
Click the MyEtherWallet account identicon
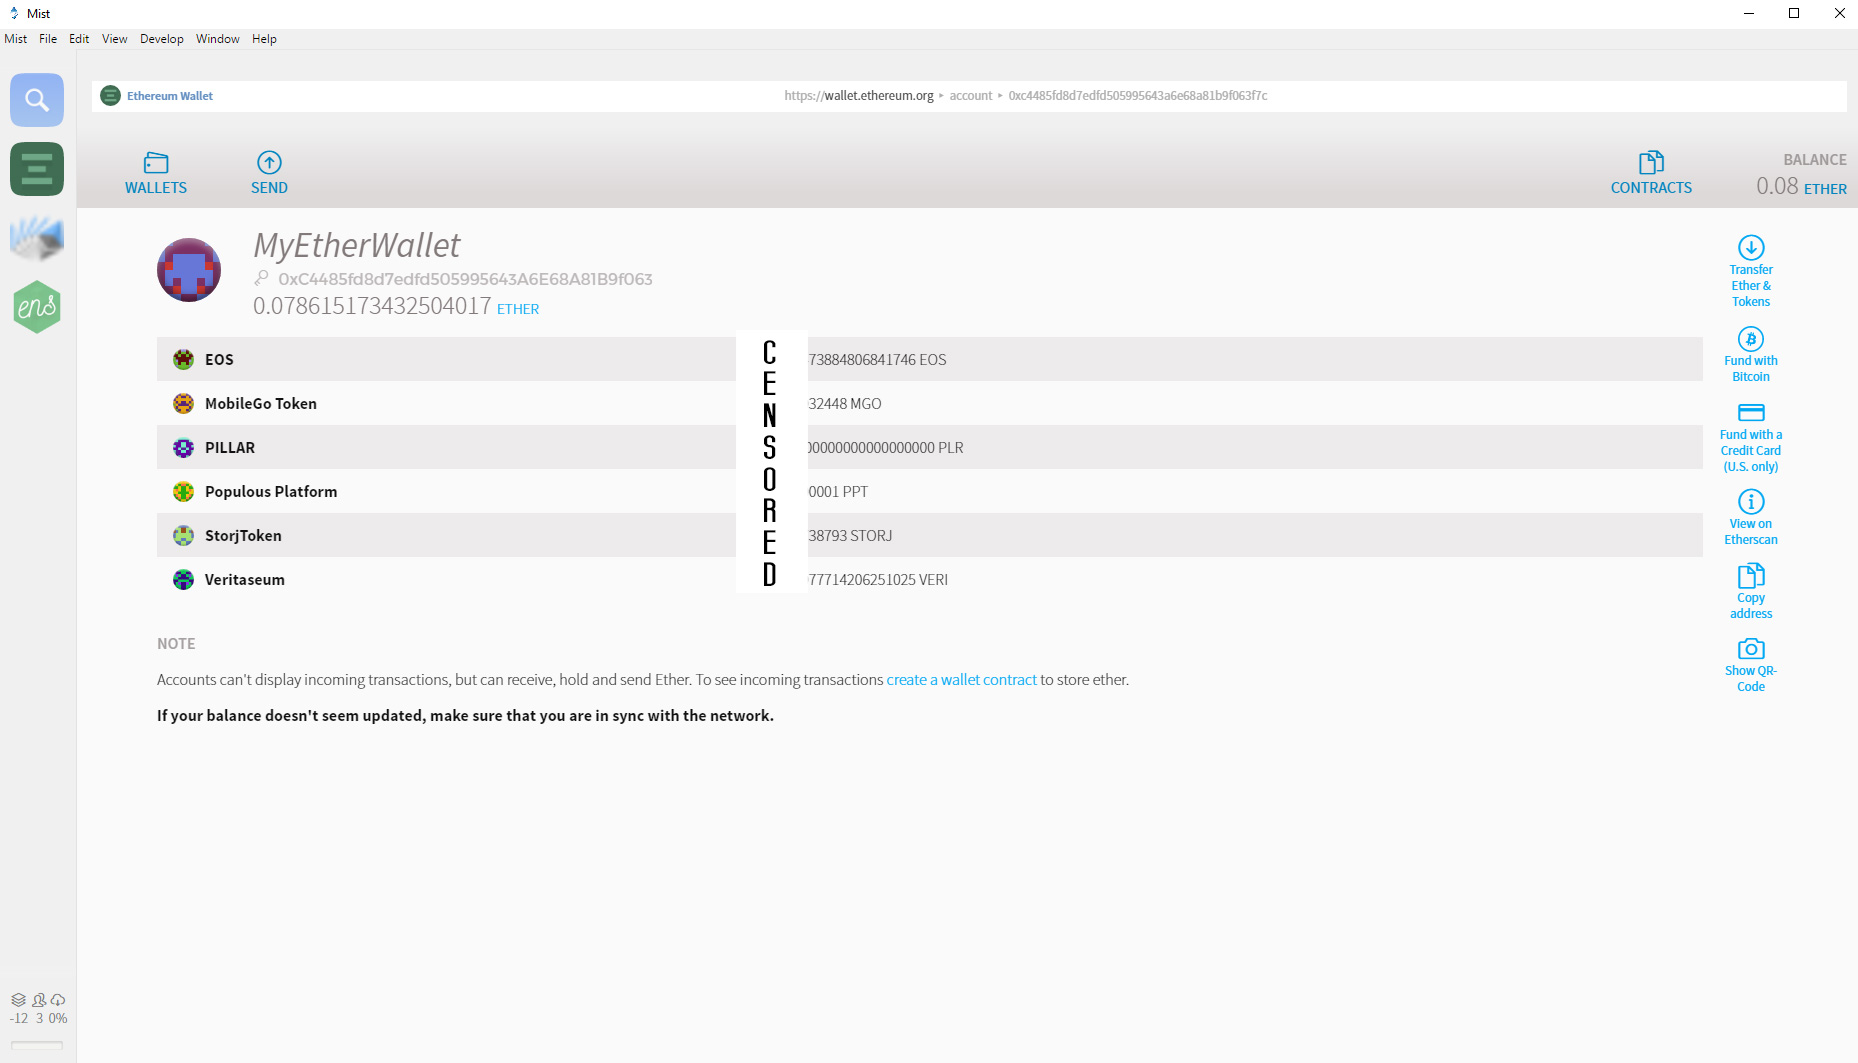pyautogui.click(x=189, y=270)
